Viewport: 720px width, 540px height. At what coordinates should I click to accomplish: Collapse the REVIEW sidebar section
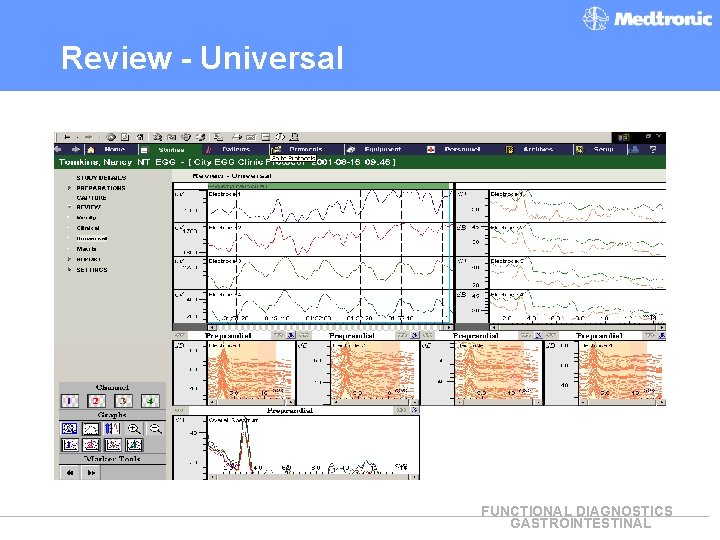coord(69,207)
